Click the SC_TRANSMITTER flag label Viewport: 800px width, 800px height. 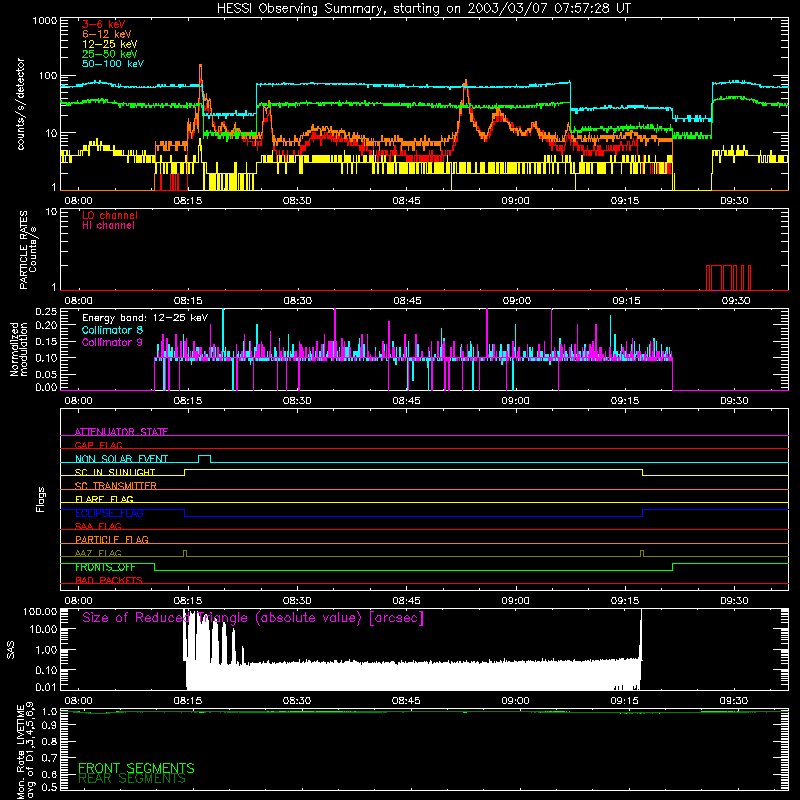pos(116,486)
